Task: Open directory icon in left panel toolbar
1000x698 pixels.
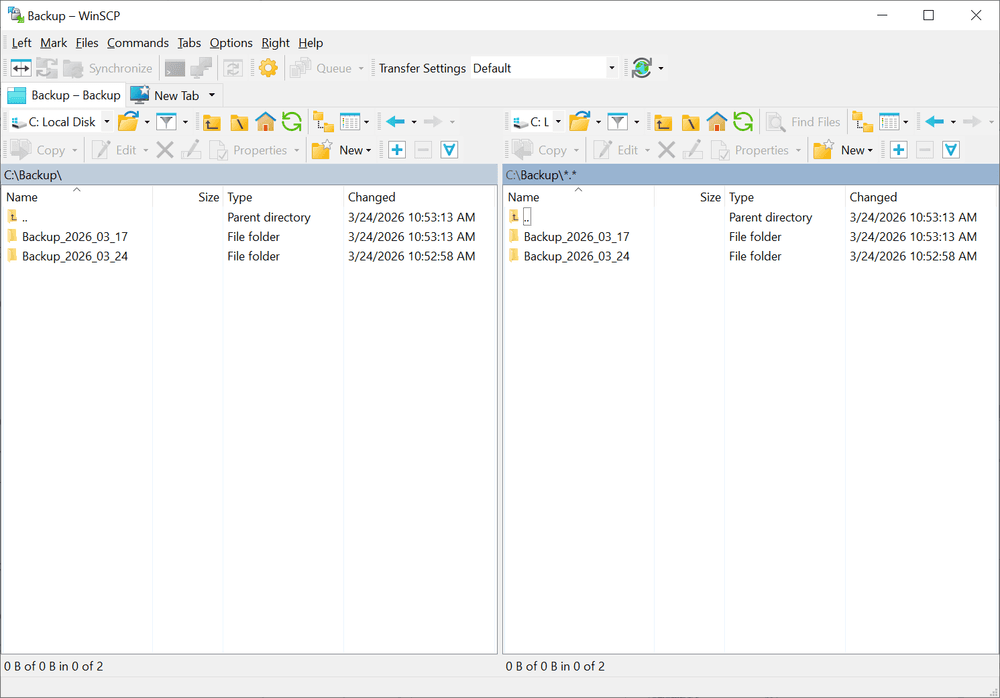Action: click(128, 121)
